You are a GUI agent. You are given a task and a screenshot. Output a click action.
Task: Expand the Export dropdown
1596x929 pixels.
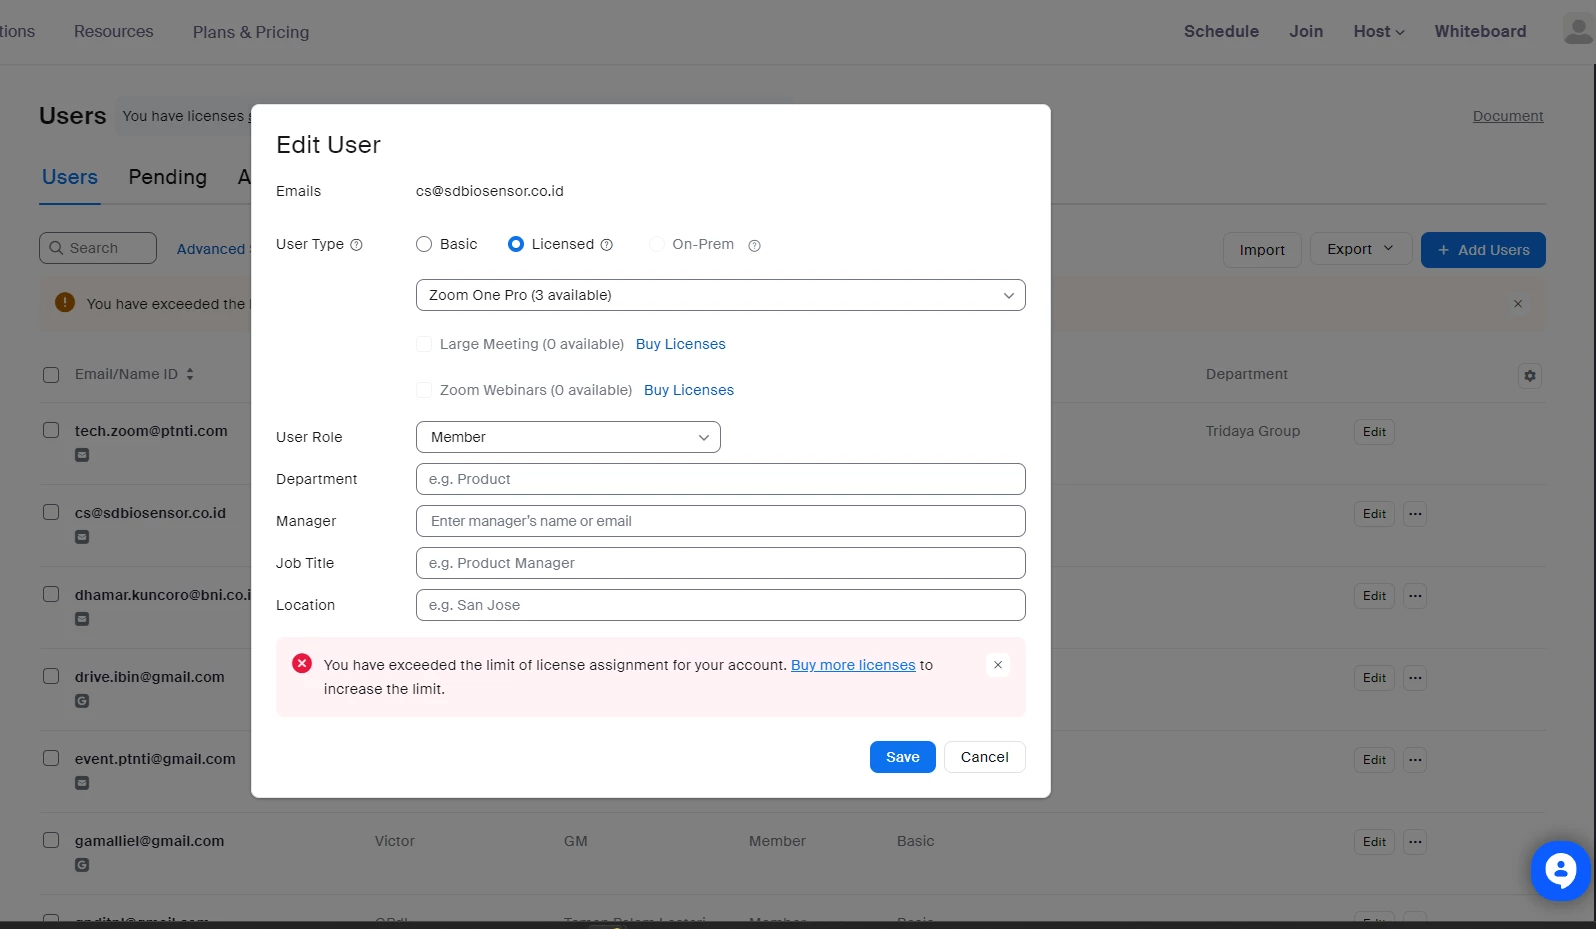[1361, 249]
